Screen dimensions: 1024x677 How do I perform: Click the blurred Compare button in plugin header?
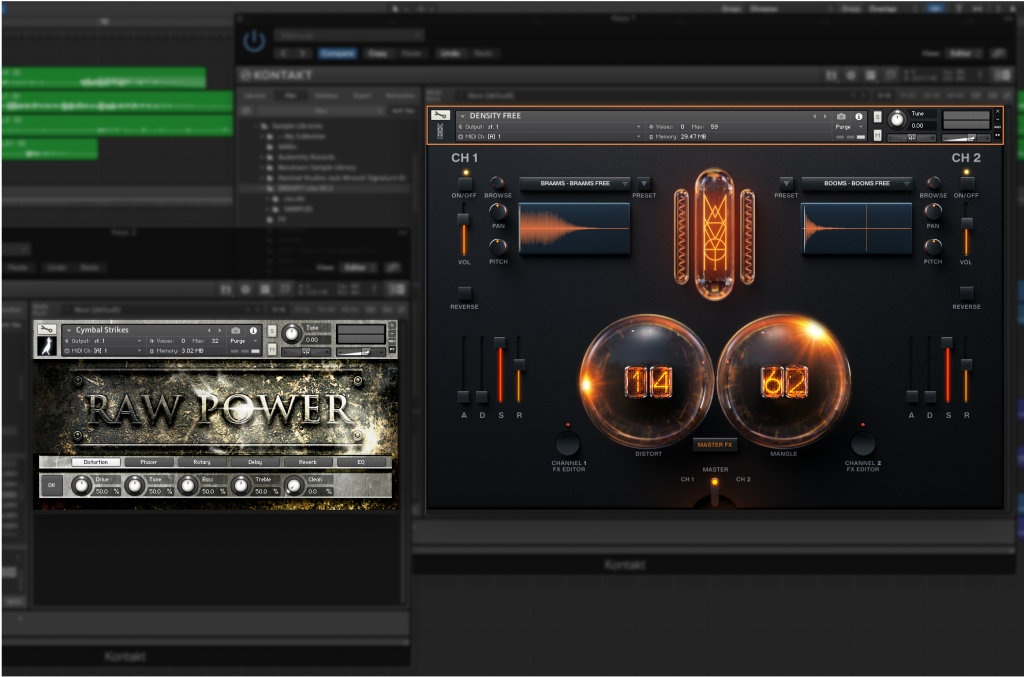[338, 54]
